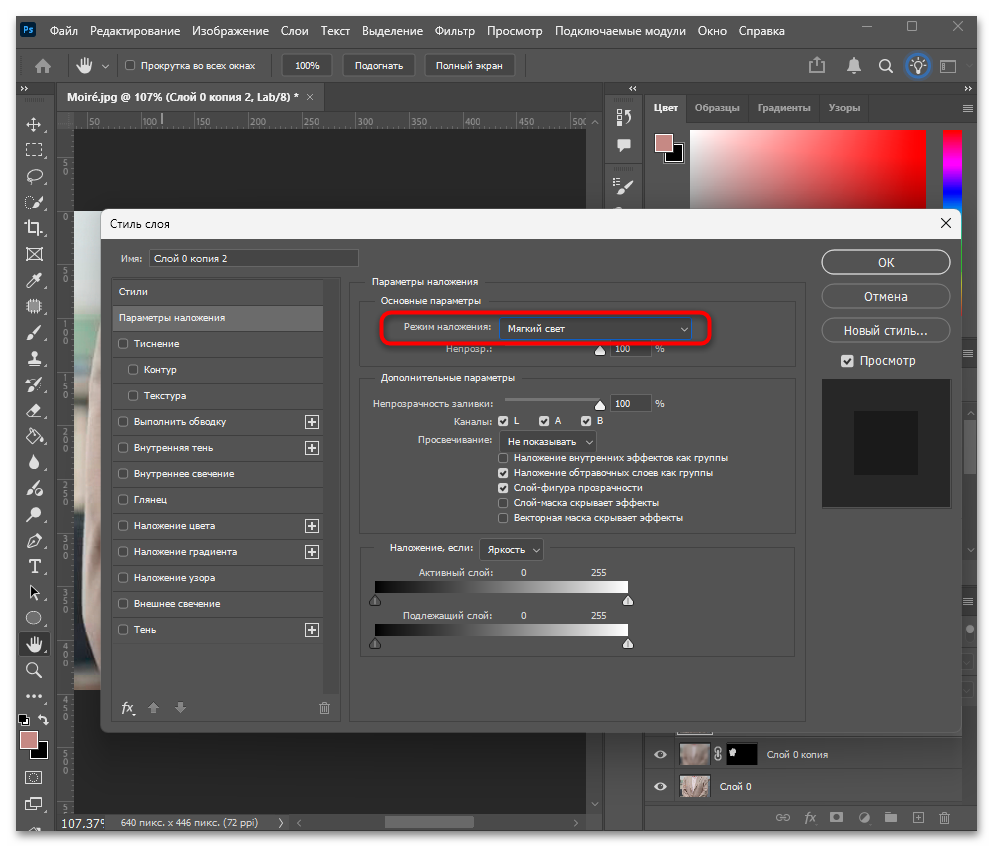This screenshot has height=847, width=993.
Task: Enable Слой-маска скрывает эффекты checkbox
Action: pos(503,503)
